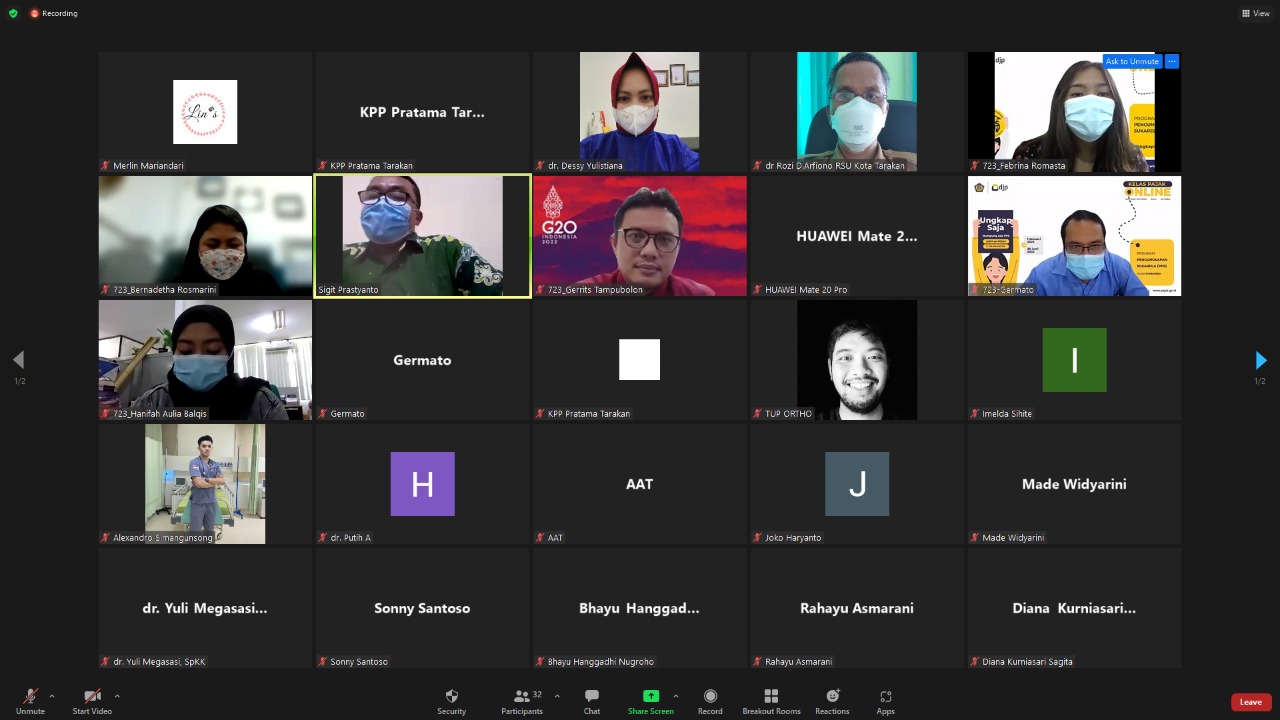Open more options on Febrina Romasta's tile
The width and height of the screenshot is (1280, 720).
tap(1172, 61)
